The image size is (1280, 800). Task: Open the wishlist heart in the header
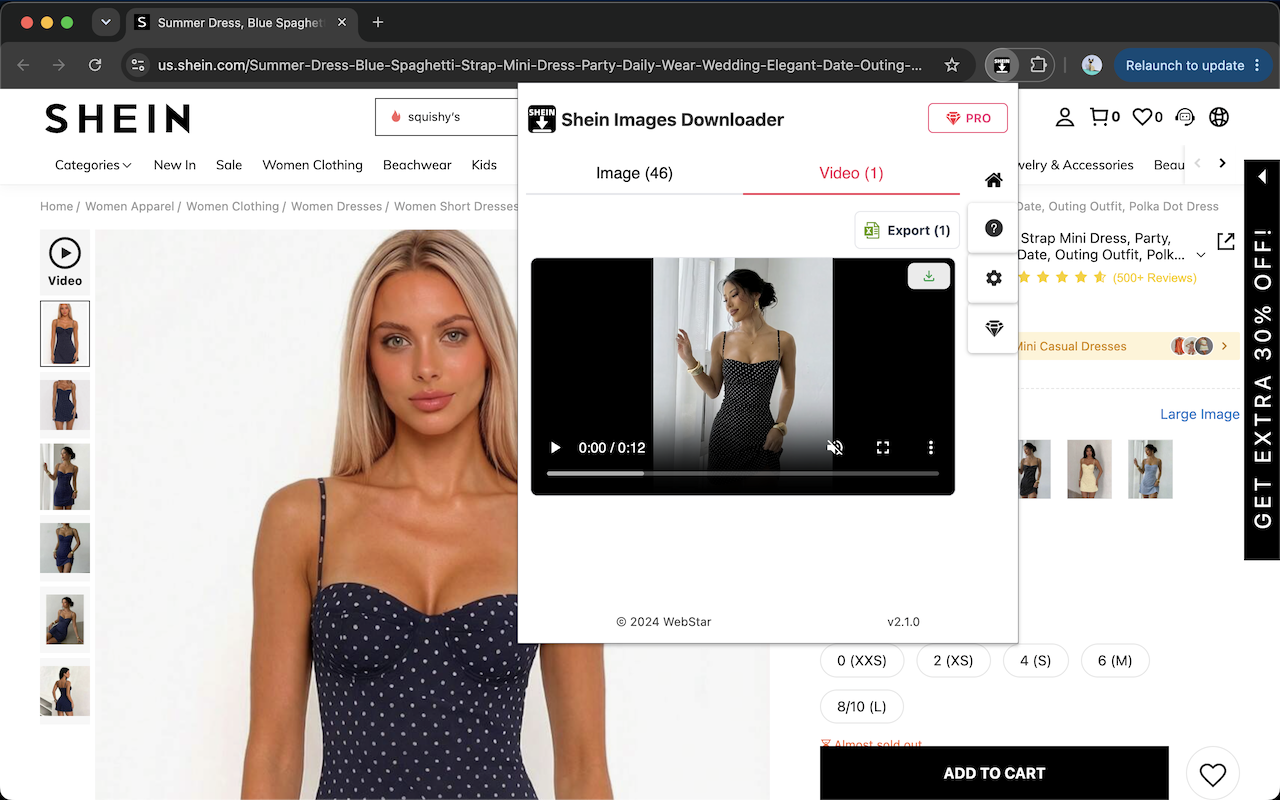tap(1147, 117)
